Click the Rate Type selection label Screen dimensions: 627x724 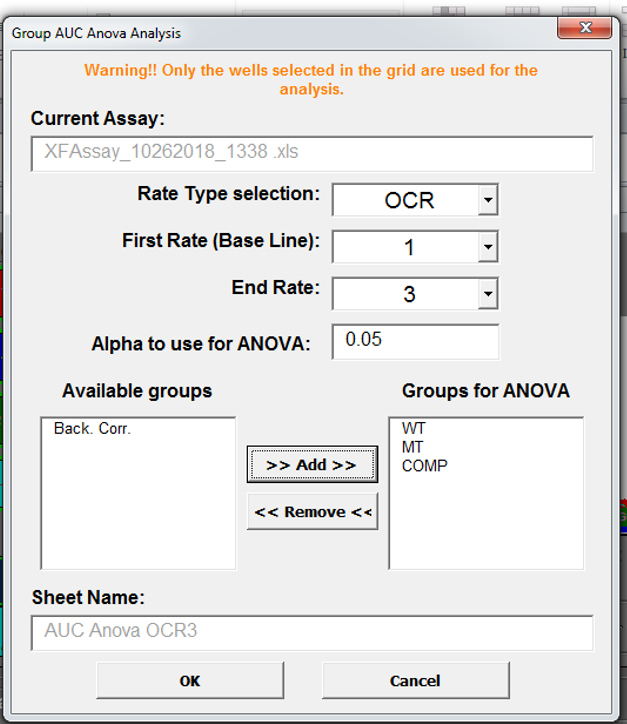click(228, 194)
